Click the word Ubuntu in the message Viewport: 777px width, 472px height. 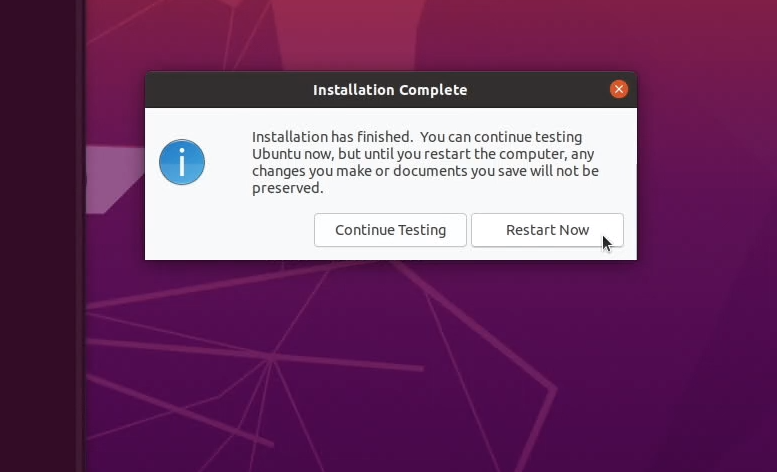point(276,154)
